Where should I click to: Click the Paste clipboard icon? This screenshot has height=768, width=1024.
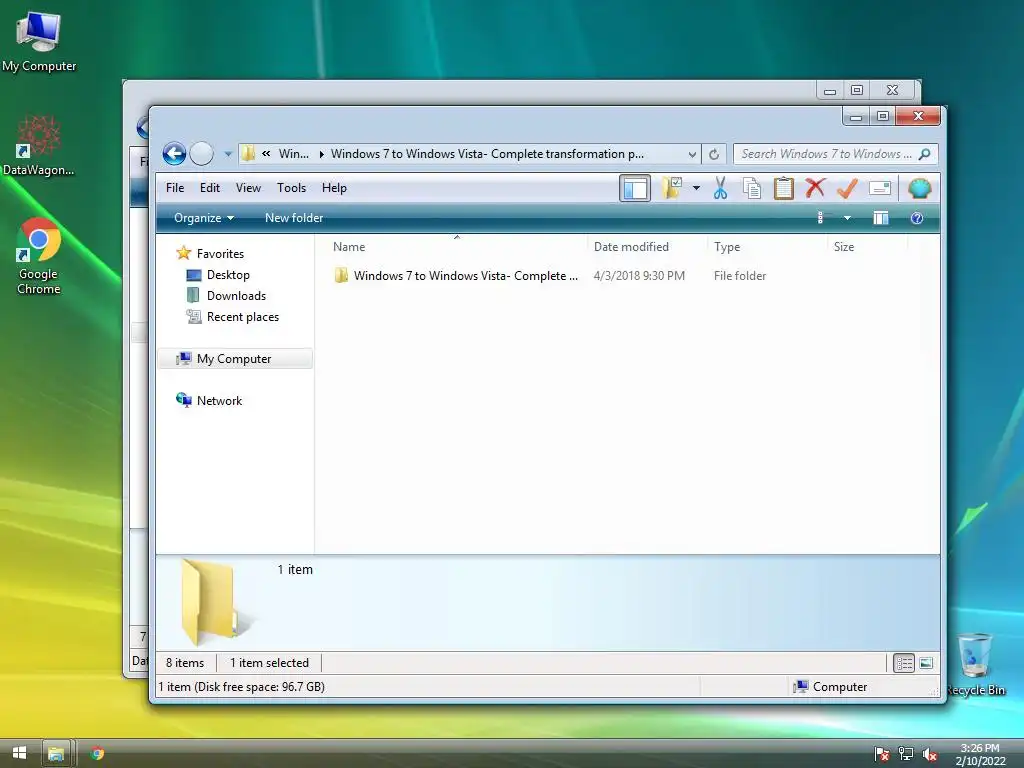784,188
